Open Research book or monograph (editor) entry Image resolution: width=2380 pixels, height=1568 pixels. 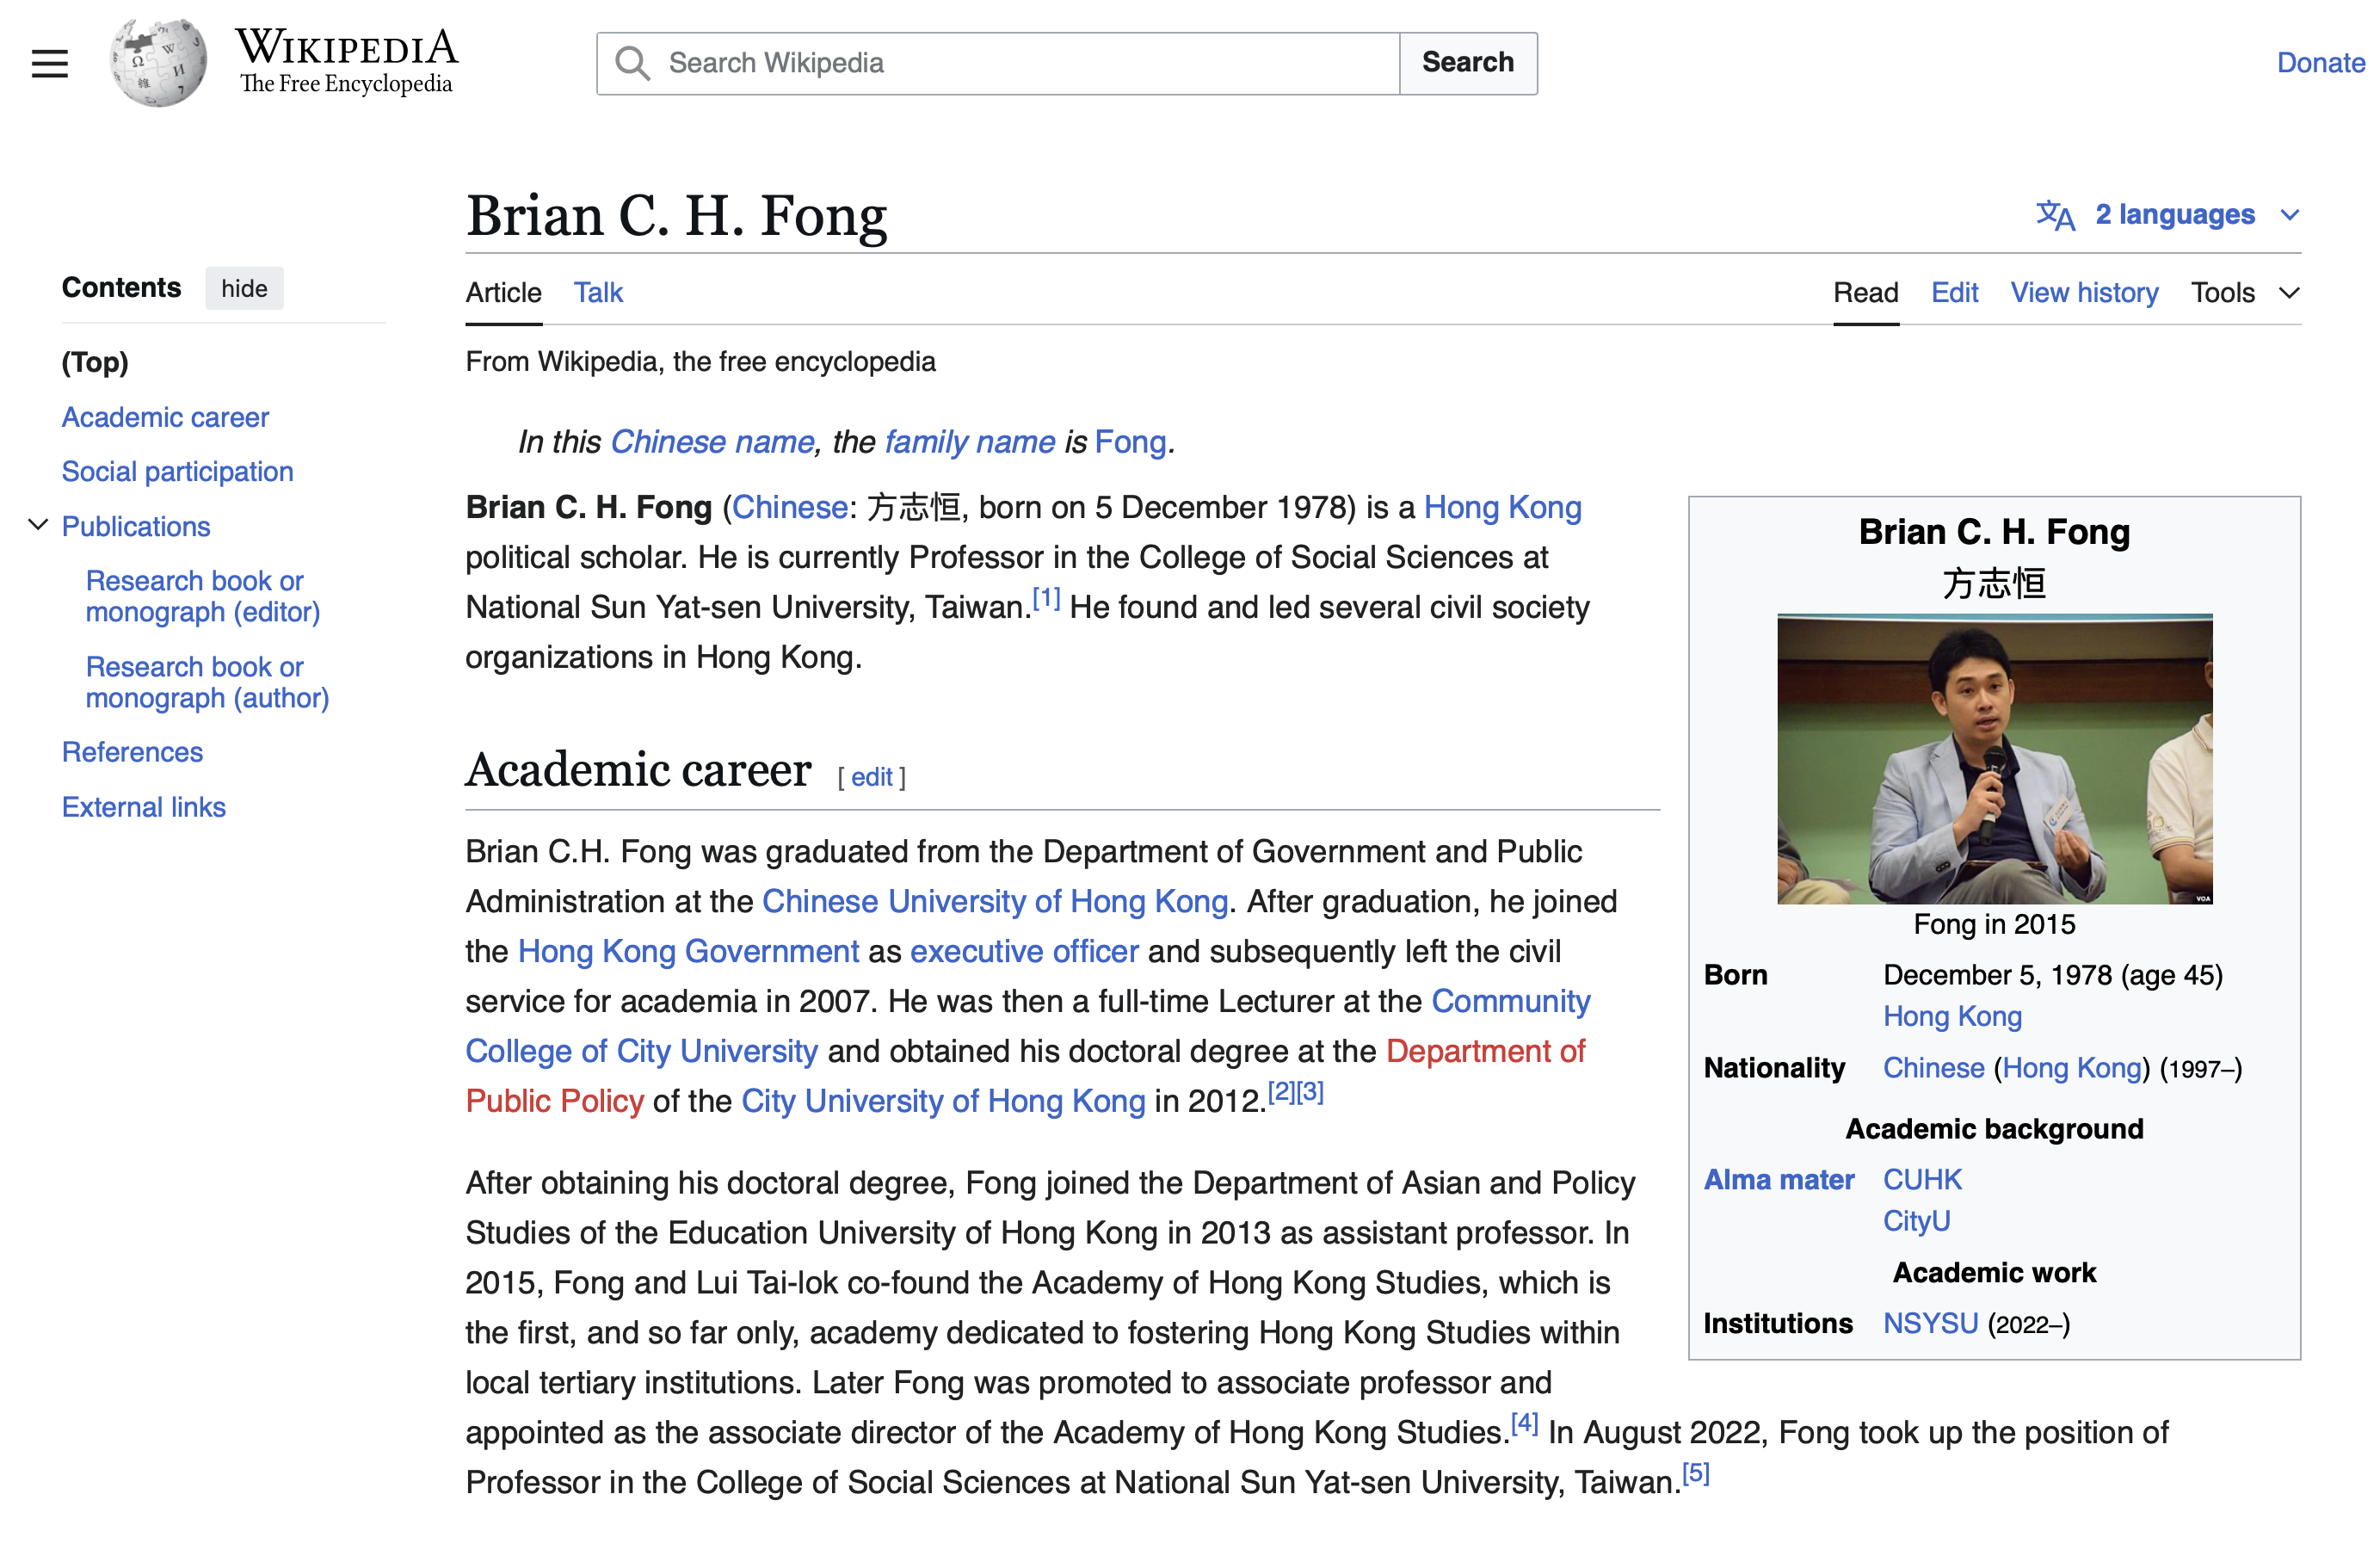coord(203,596)
